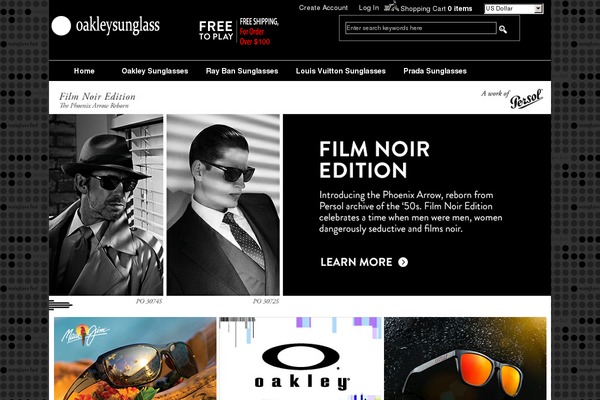The height and width of the screenshot is (400, 600).
Task: Click the search magnifier icon
Action: coord(503,29)
